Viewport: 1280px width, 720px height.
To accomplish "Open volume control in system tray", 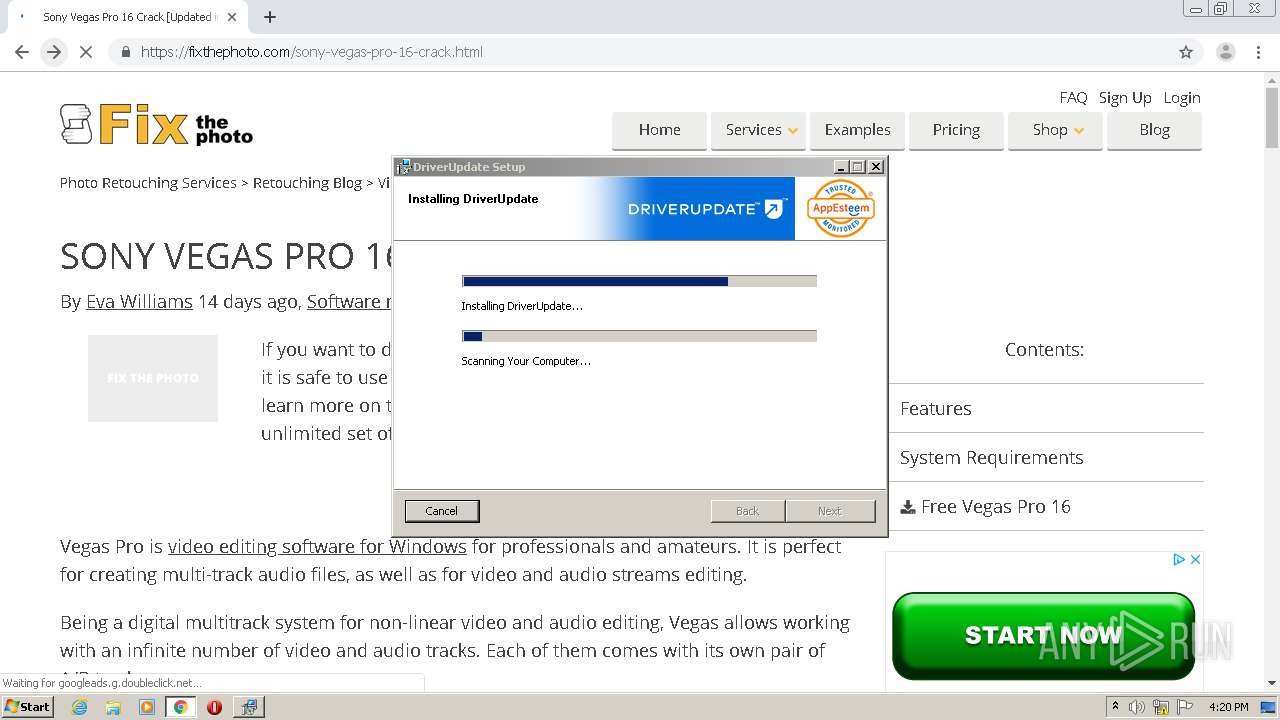I will coord(1137,707).
